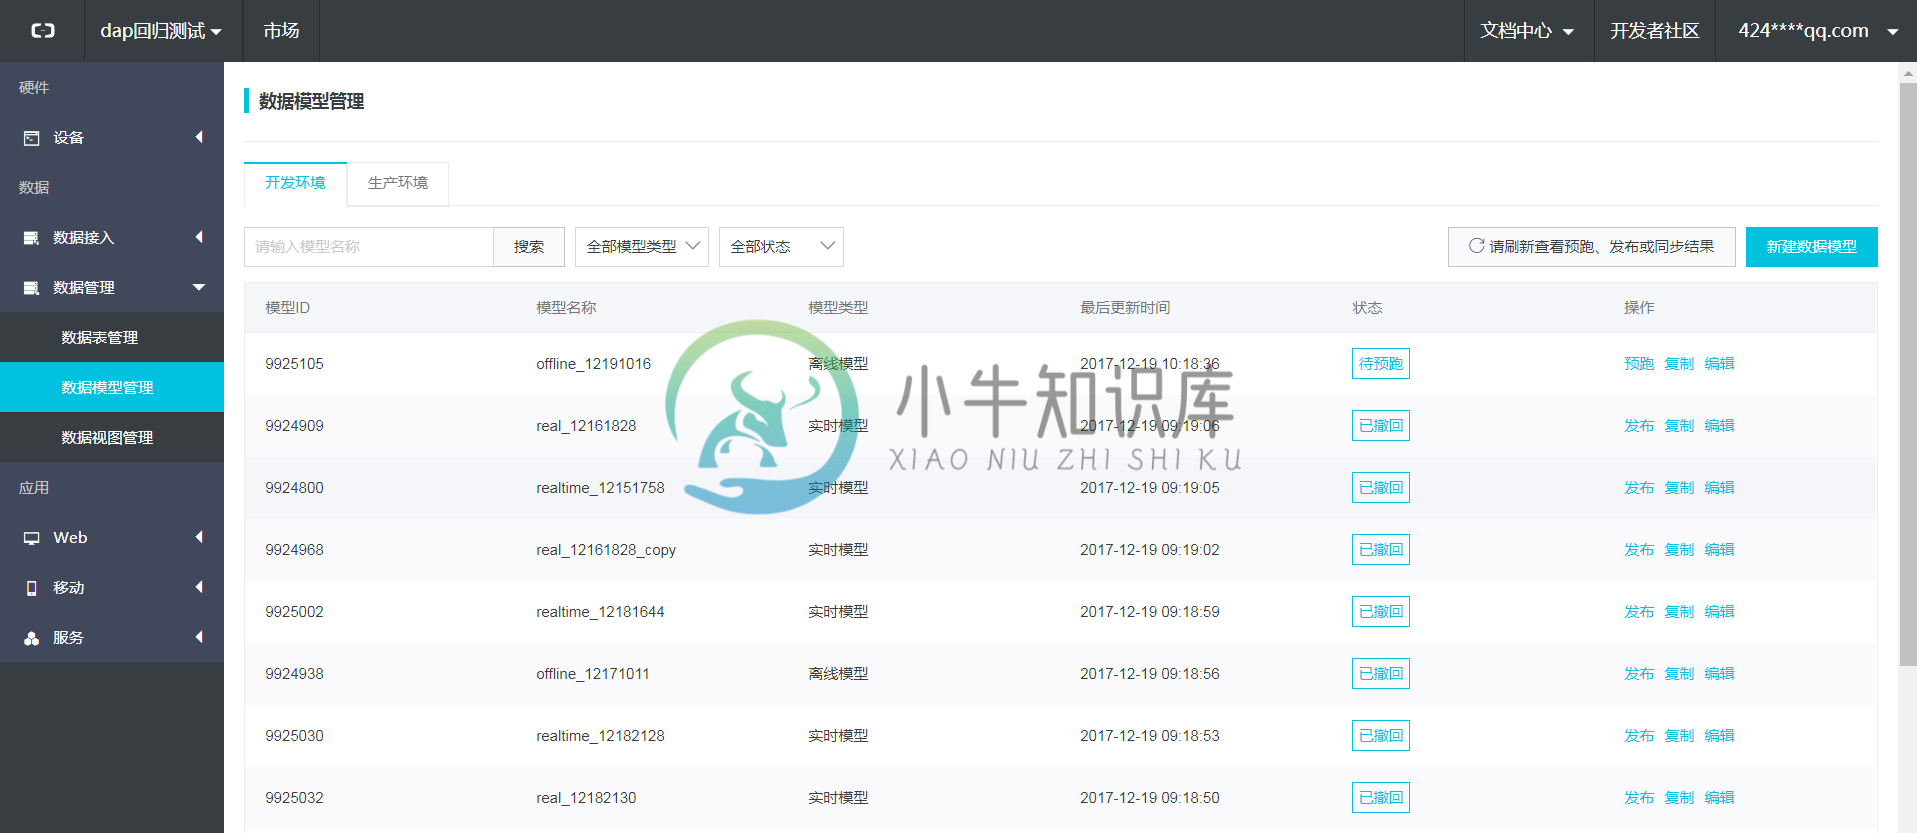1917x833 pixels.
Task: Click the 服务 icon in the sidebar
Action: (32, 638)
